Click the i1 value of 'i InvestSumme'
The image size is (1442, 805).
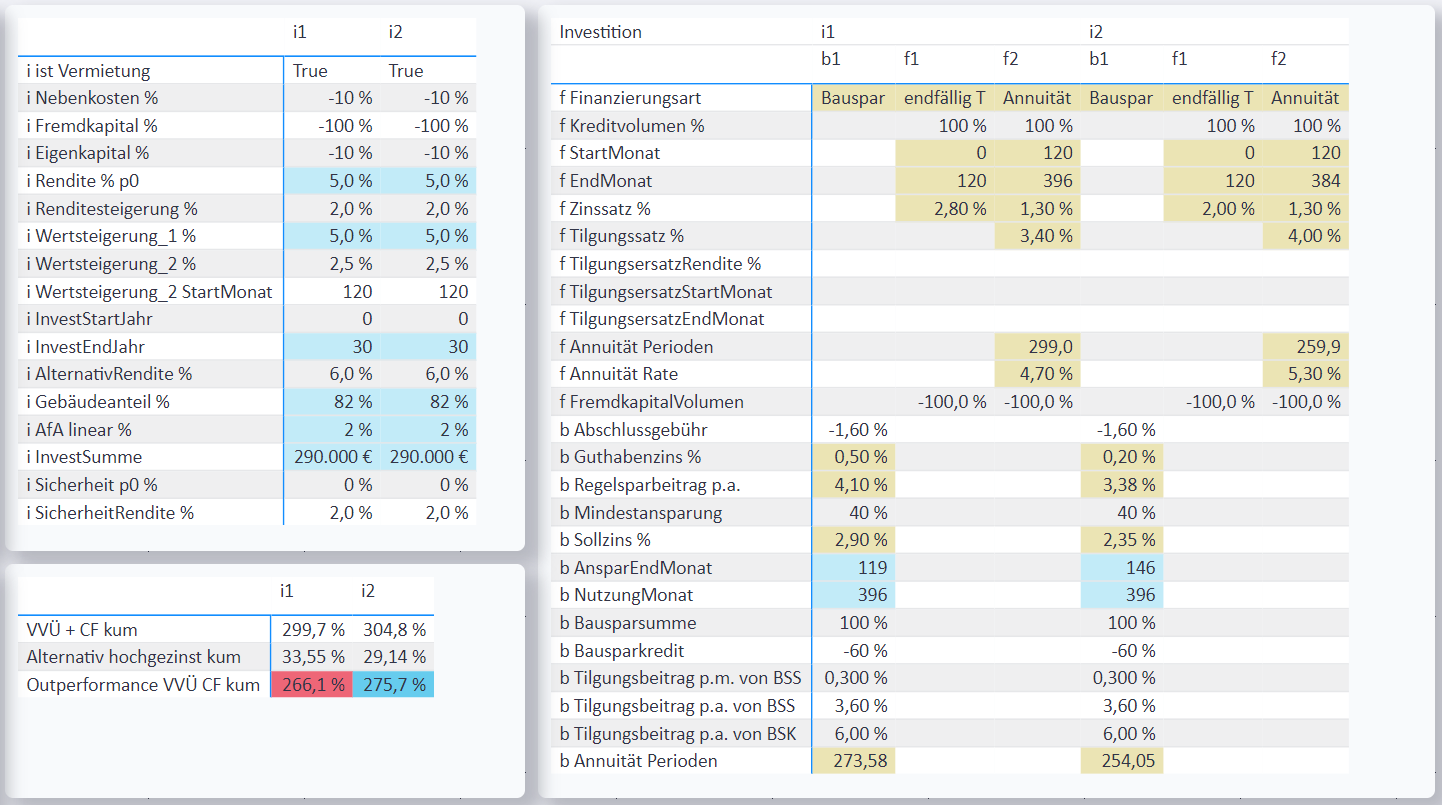pyautogui.click(x=333, y=457)
